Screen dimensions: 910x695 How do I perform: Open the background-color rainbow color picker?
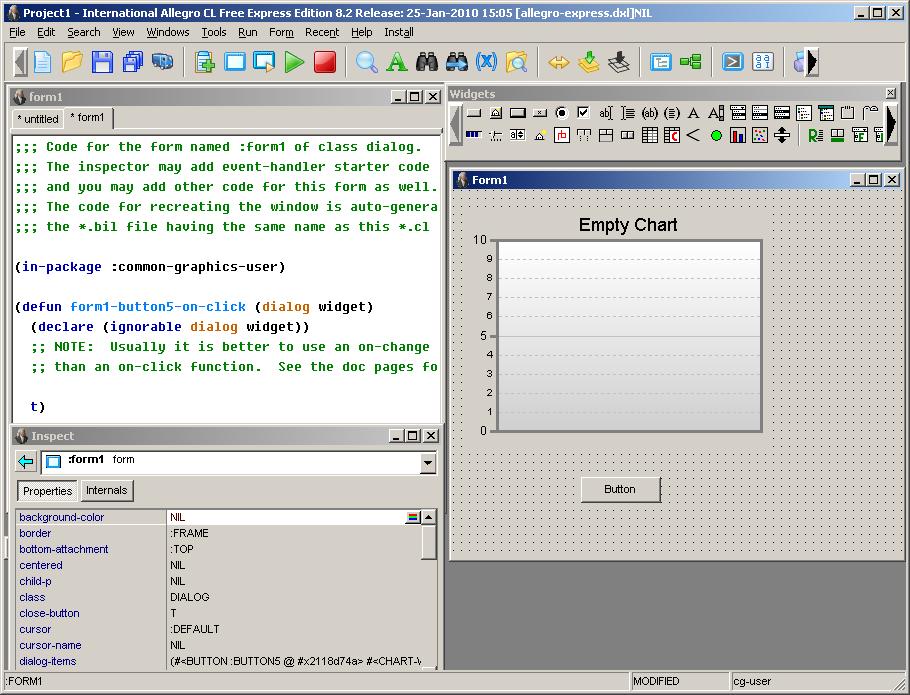tap(411, 517)
